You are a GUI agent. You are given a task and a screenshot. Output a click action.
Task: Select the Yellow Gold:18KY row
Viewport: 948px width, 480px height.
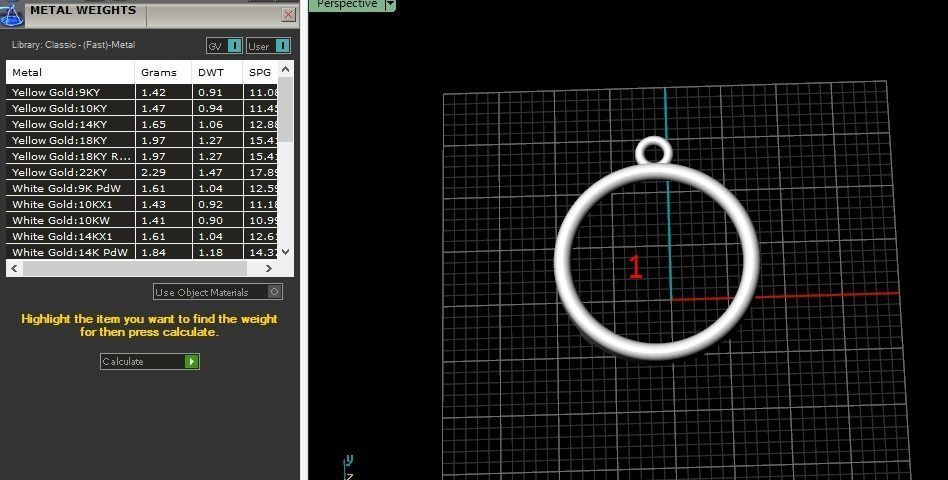click(x=142, y=140)
